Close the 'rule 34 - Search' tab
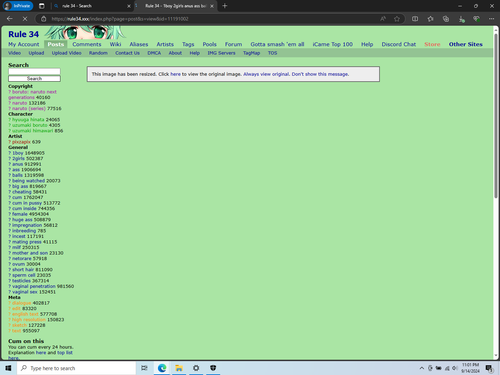The image size is (500, 375). tap(129, 6)
